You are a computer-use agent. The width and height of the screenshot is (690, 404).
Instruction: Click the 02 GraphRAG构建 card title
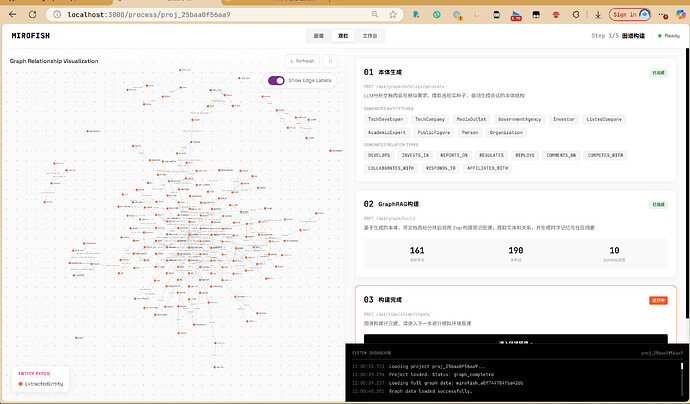point(391,204)
